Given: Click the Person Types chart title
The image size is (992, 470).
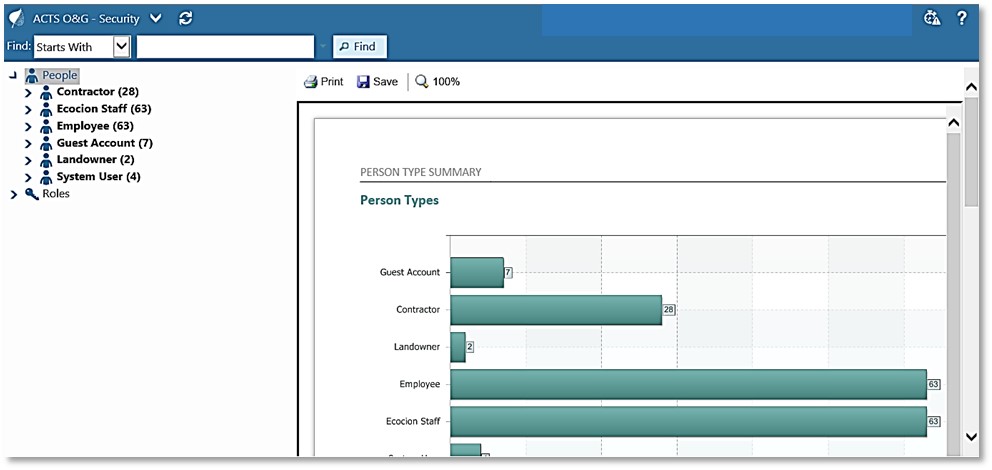Looking at the screenshot, I should (399, 201).
